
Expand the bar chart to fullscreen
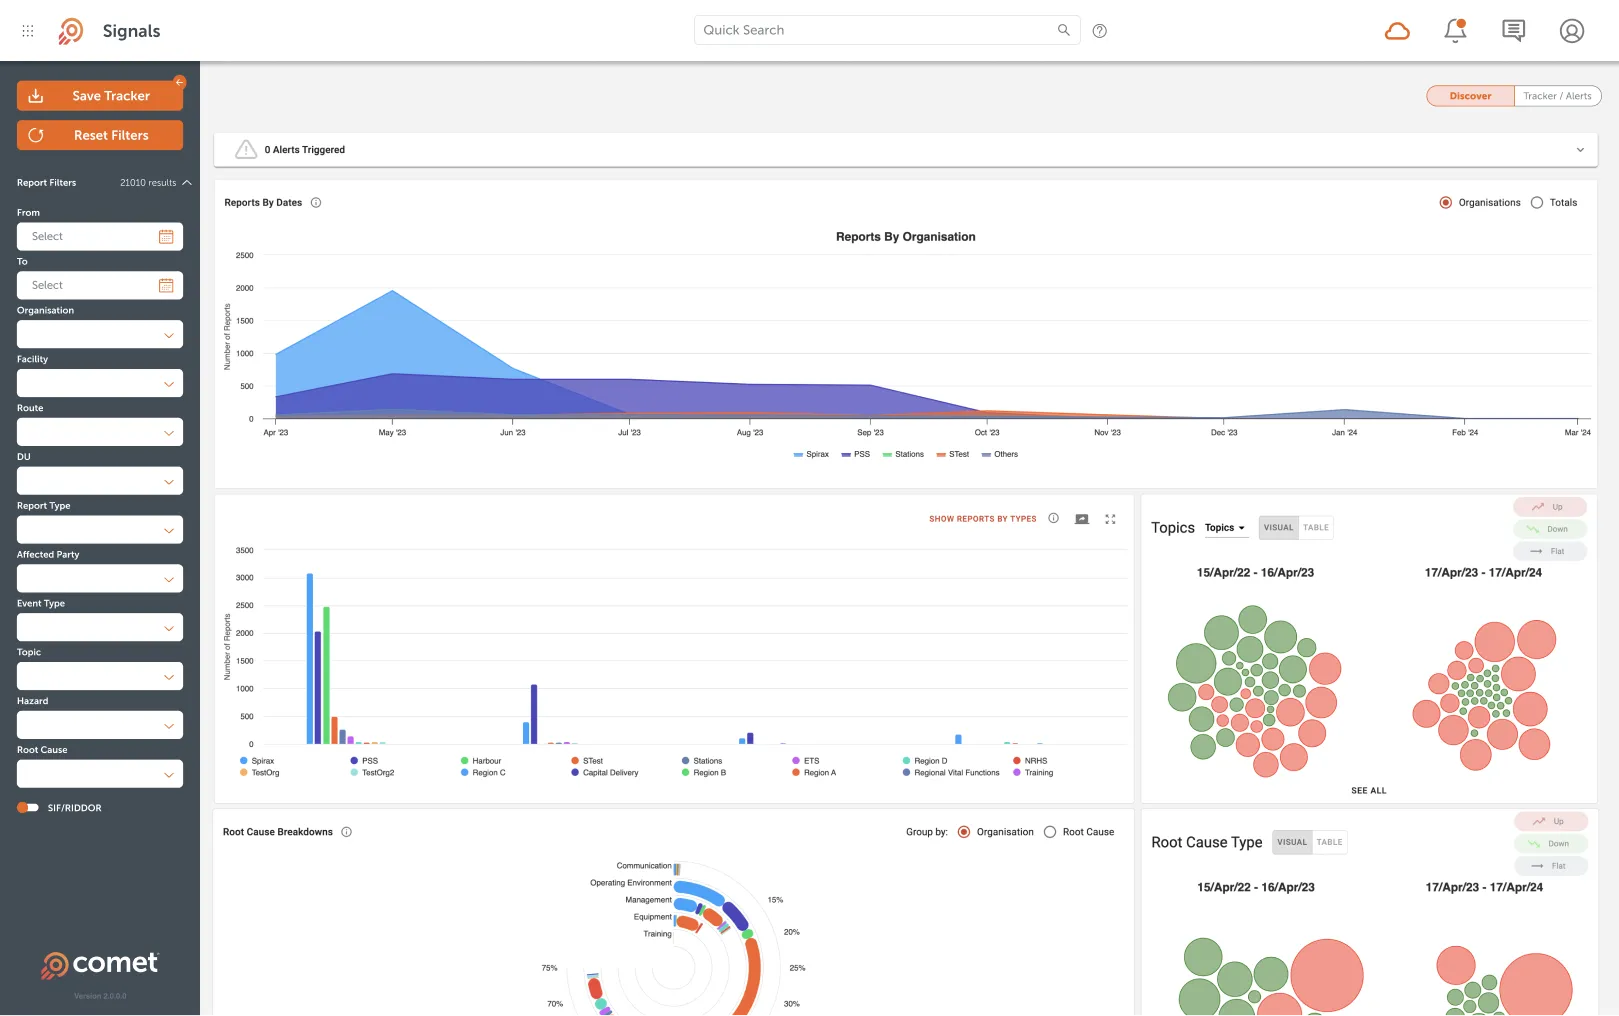1110,519
